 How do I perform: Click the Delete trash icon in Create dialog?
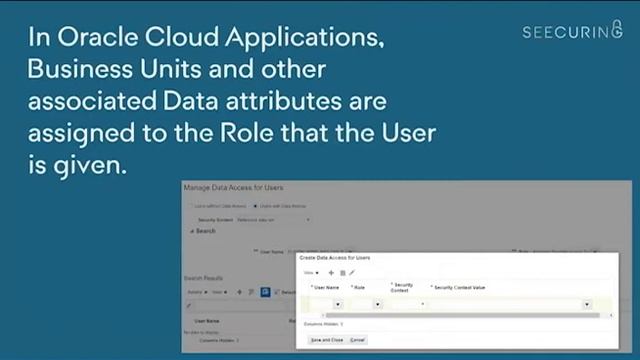pos(343,273)
